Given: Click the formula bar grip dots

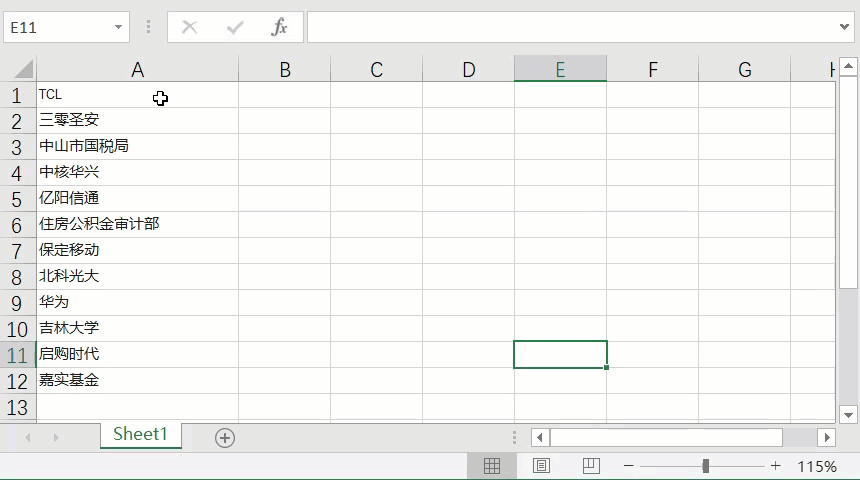Looking at the screenshot, I should coord(148,27).
